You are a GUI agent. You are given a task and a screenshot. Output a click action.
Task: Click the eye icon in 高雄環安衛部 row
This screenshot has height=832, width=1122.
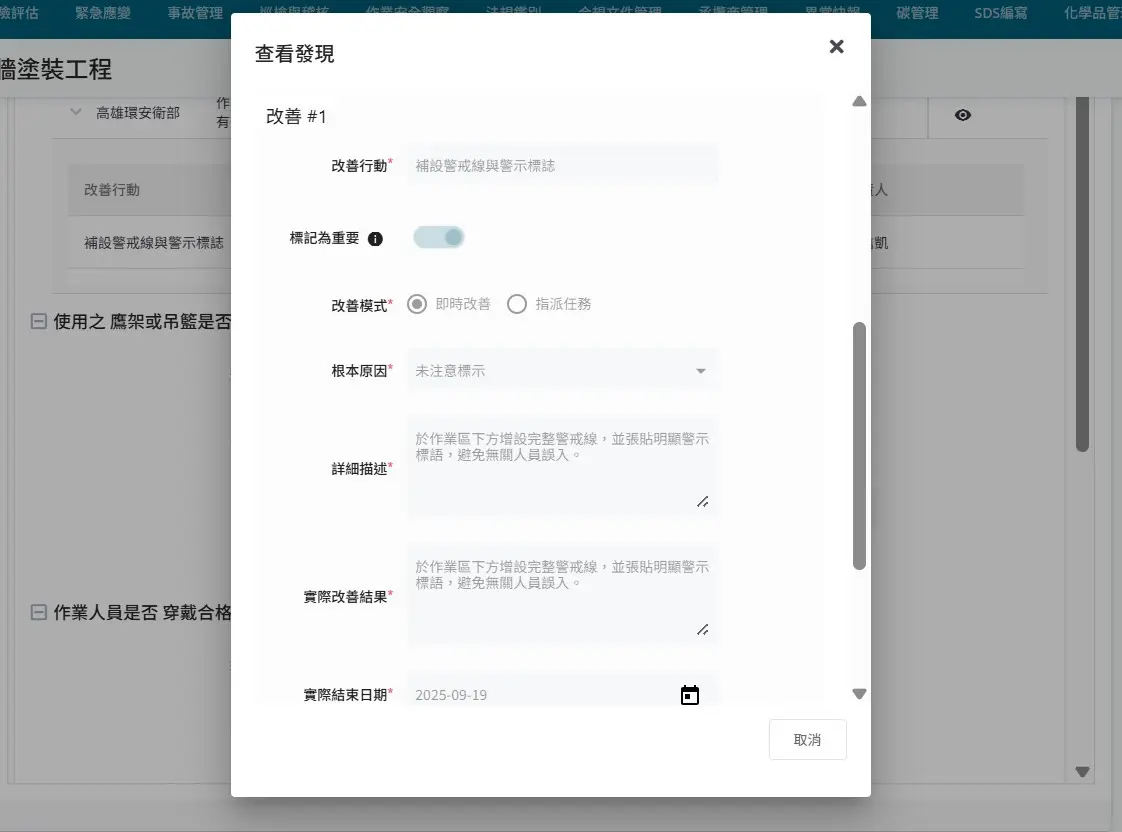click(x=962, y=115)
